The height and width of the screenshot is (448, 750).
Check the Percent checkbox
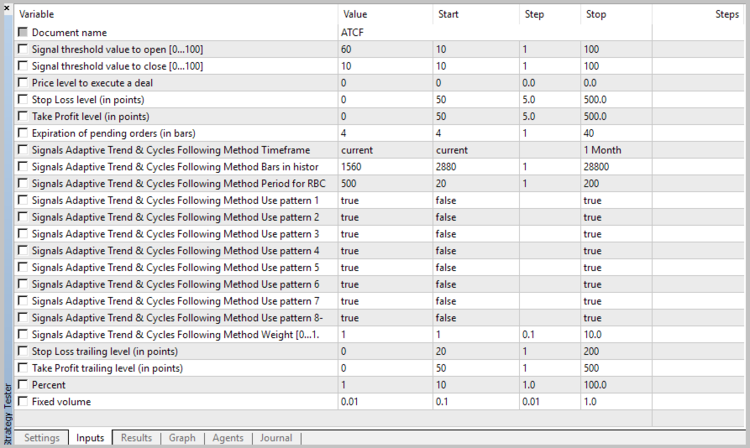22,384
